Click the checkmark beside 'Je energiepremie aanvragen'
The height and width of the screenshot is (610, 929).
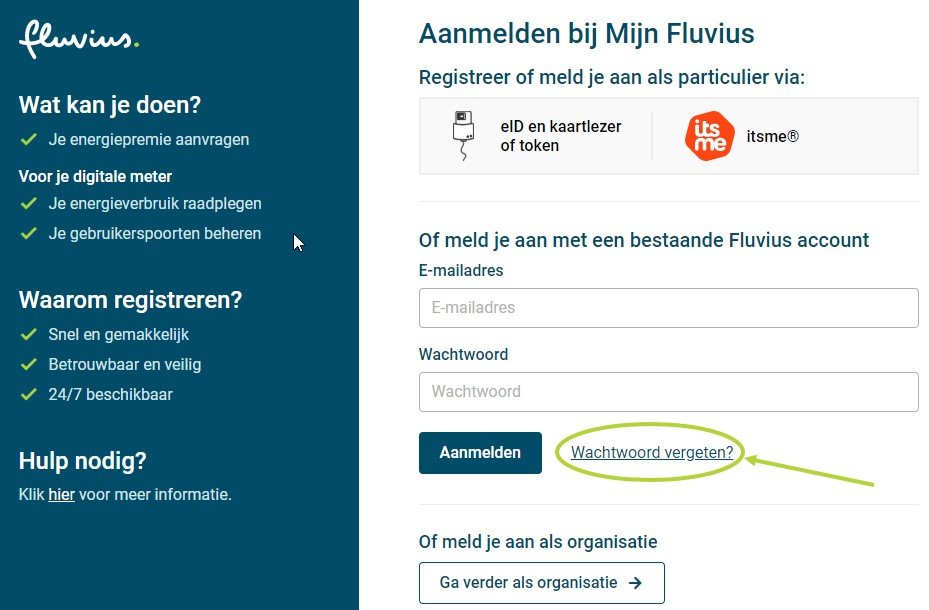(28, 140)
